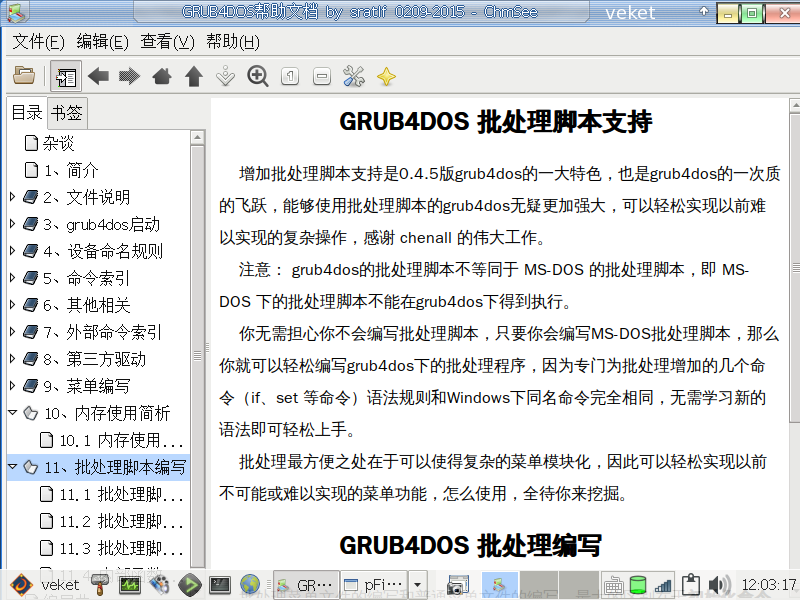
Task: Click the content pane scrollbar
Action: [x=795, y=268]
